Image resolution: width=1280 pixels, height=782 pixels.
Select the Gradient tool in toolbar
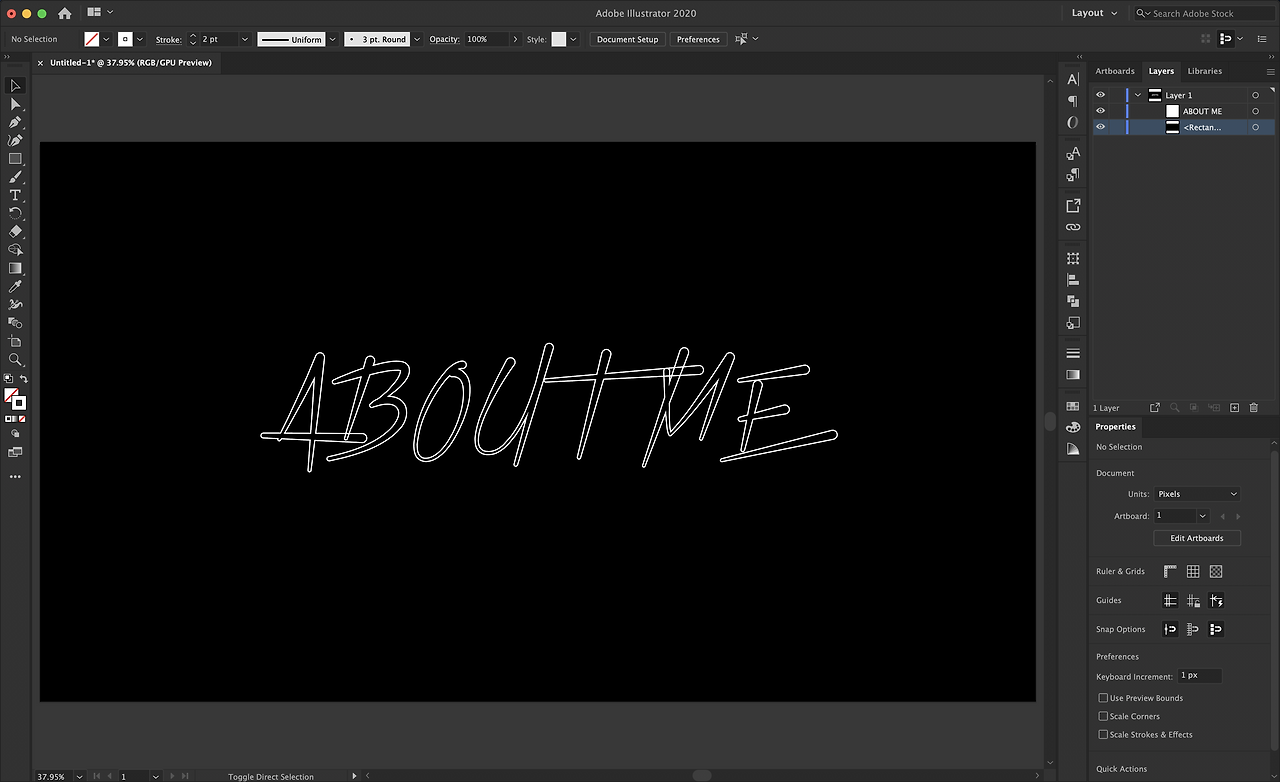(15, 268)
